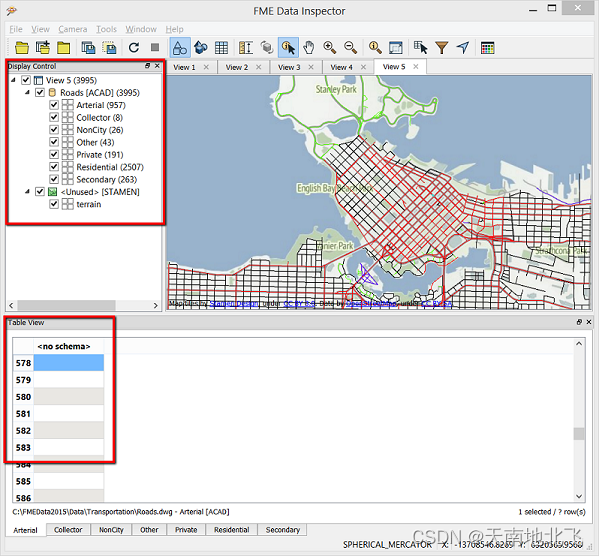This screenshot has width=599, height=556.
Task: Open the Filter funnel tool
Action: [442, 48]
